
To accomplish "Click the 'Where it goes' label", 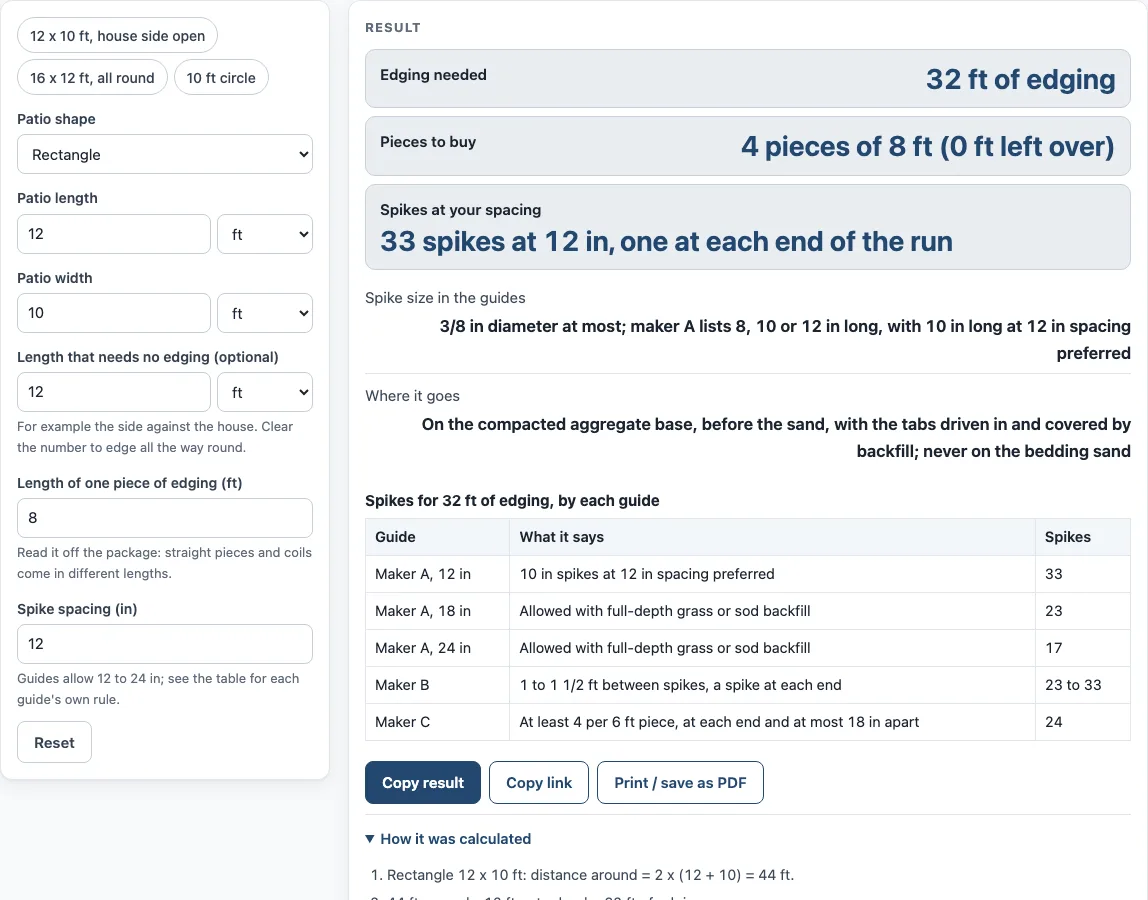I will tap(412, 396).
